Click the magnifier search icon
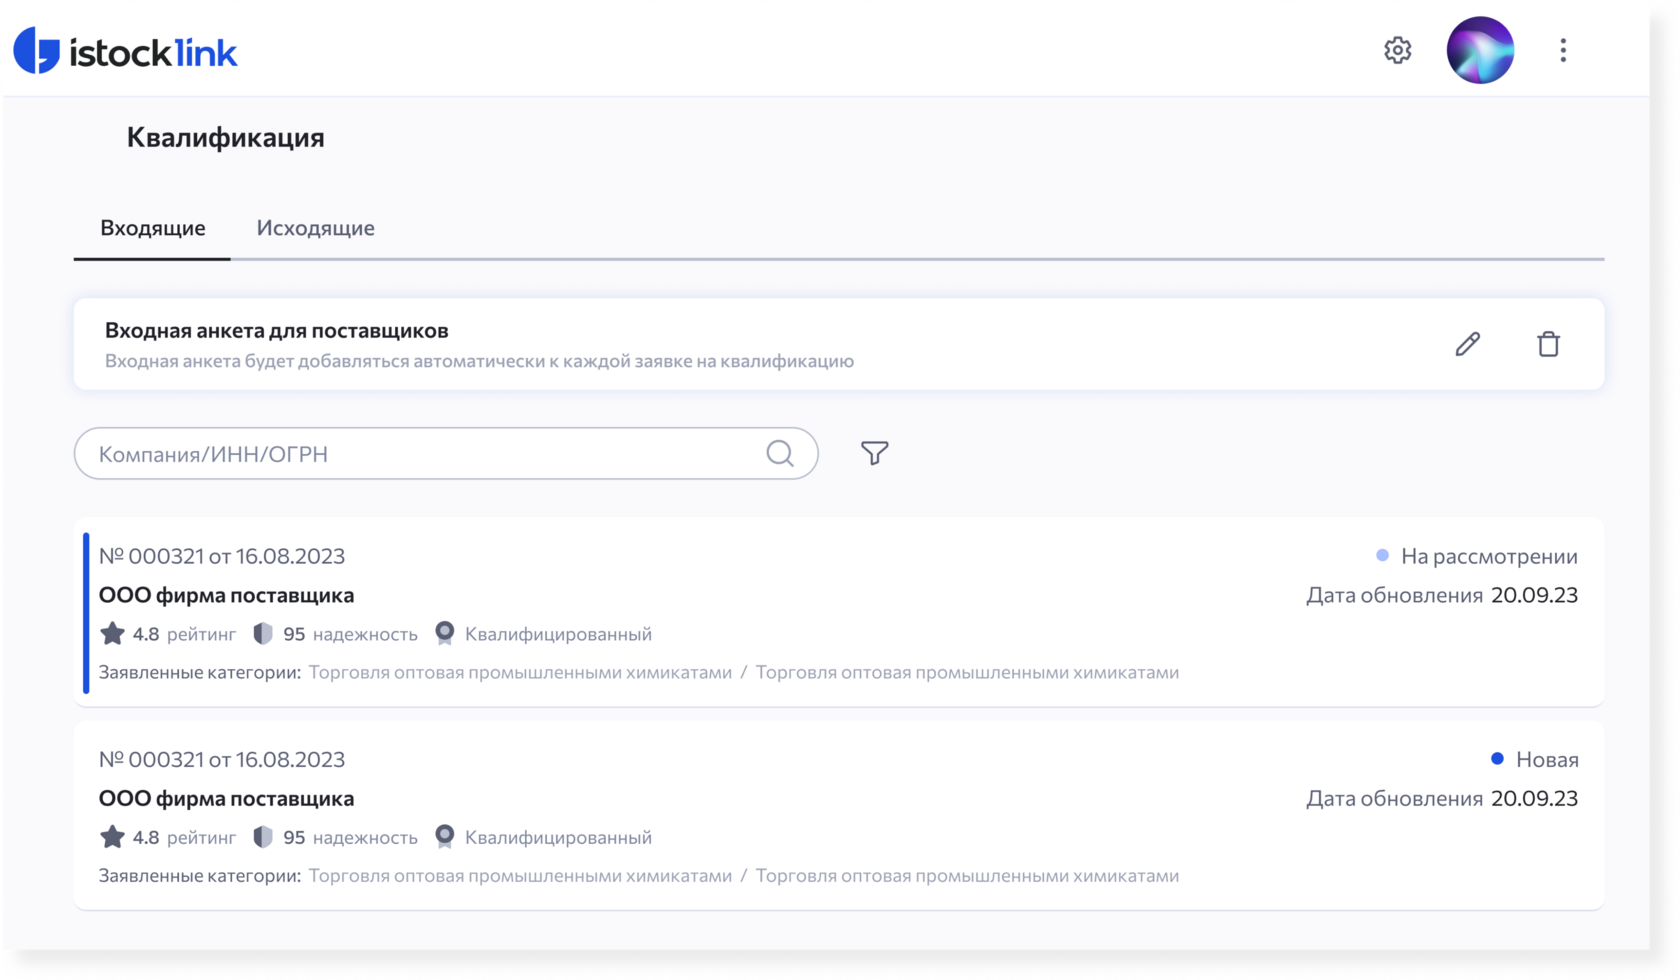 click(x=780, y=453)
